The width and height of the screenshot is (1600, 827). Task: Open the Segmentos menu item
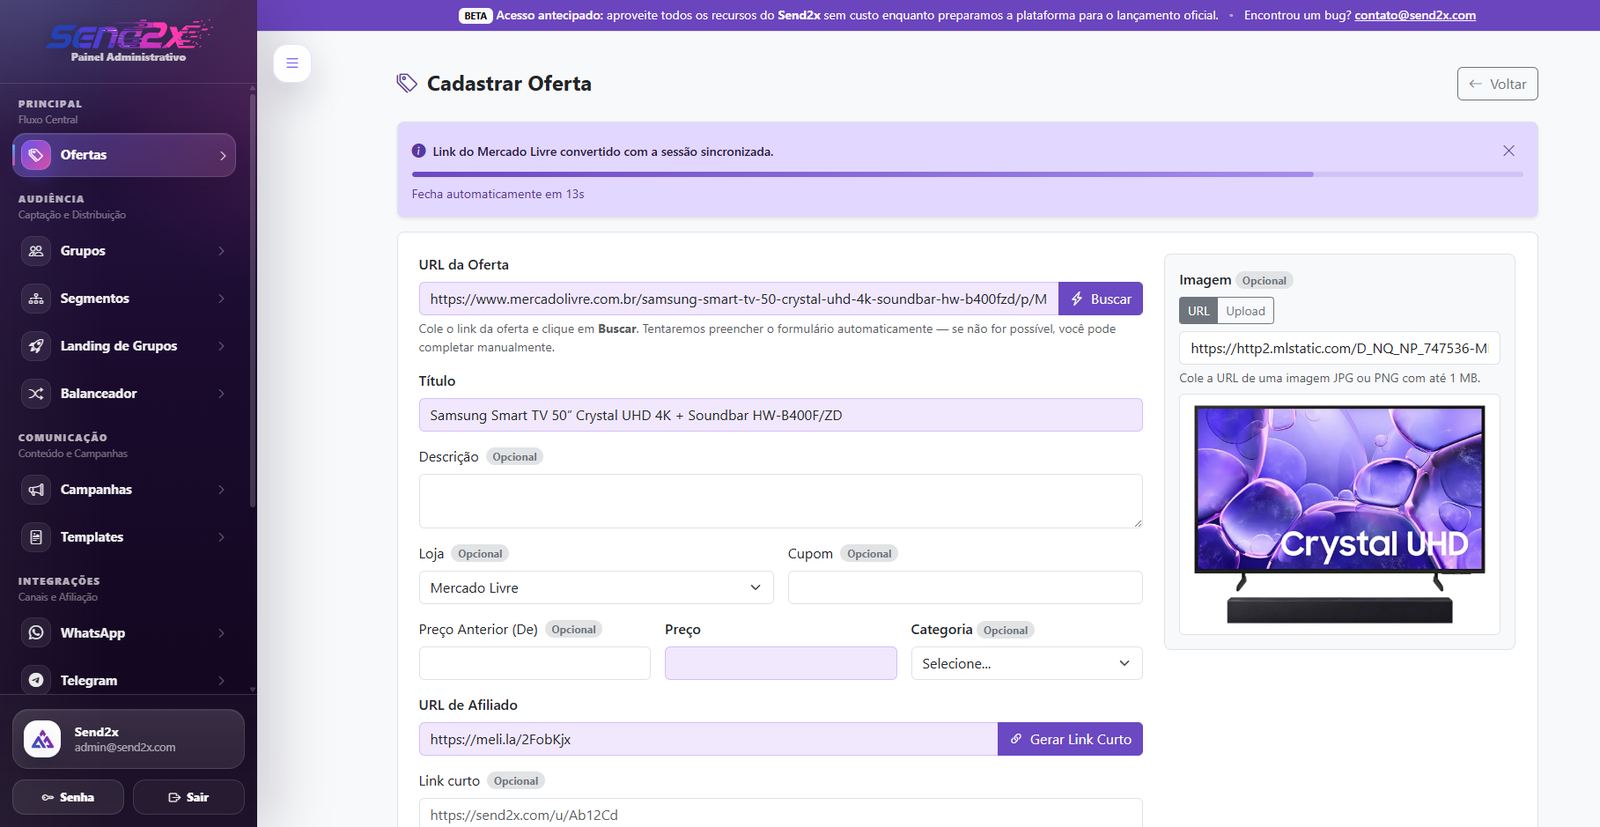pyautogui.click(x=124, y=298)
